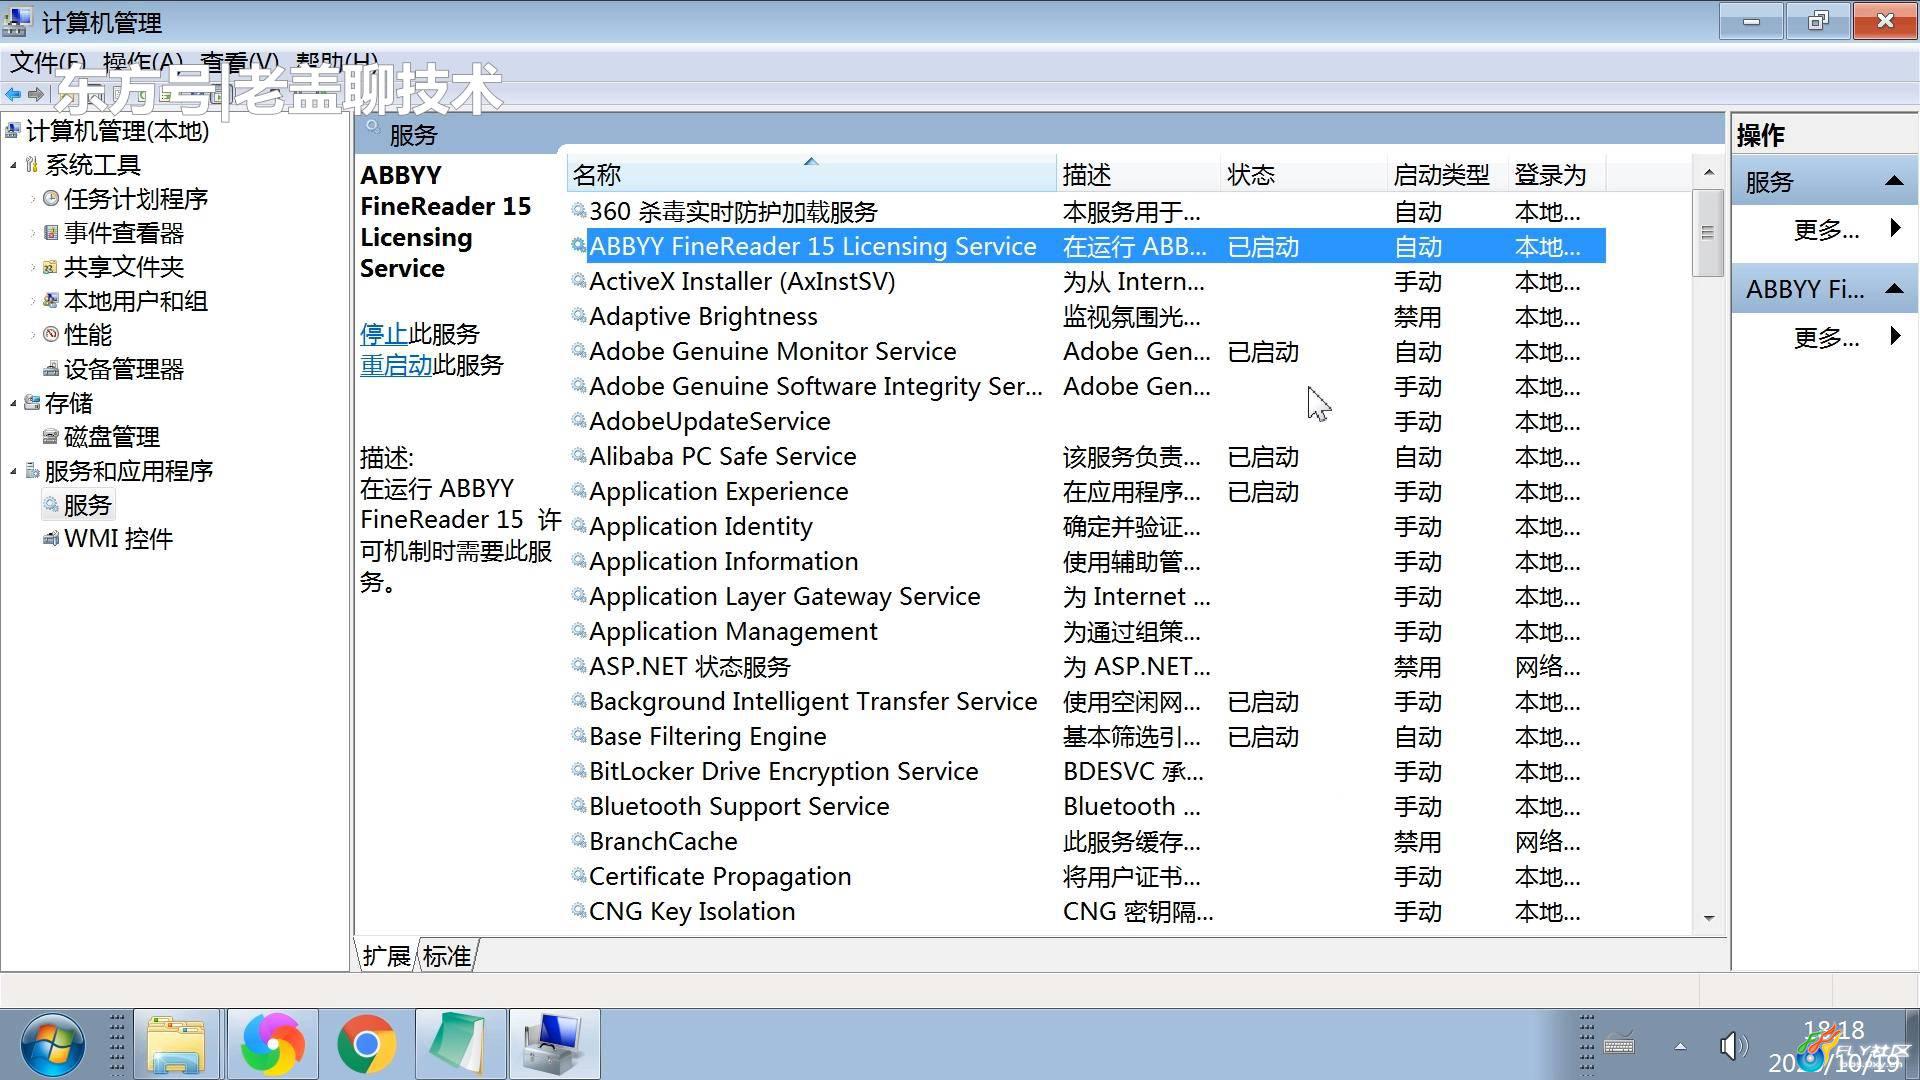The image size is (1920, 1080).
Task: Select Application Experience service
Action: [x=1086, y=491]
